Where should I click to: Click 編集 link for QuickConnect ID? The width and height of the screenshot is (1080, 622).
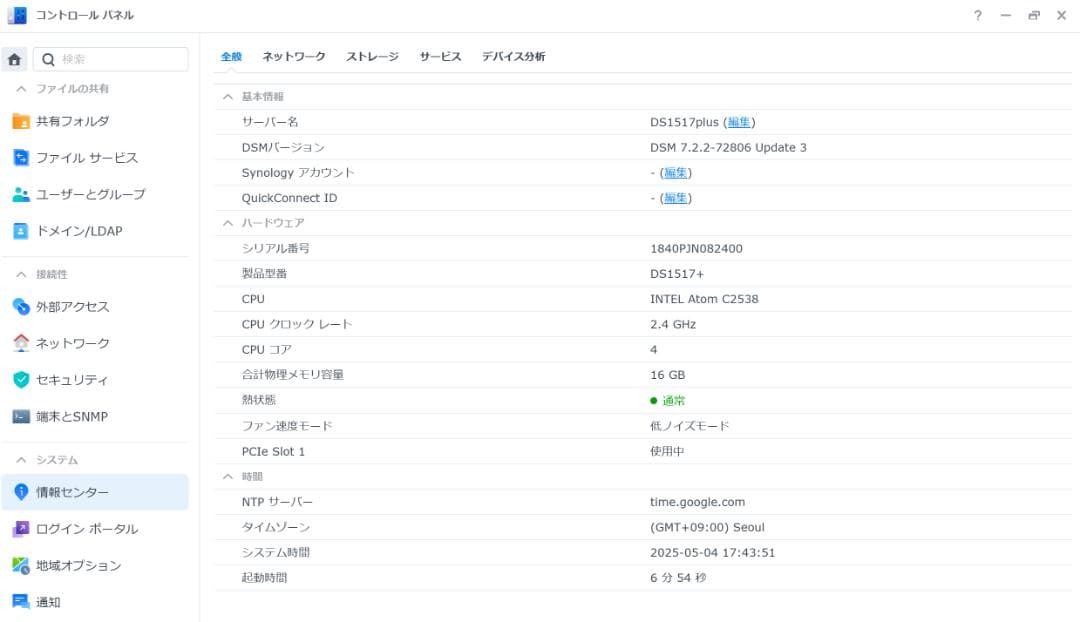(x=675, y=198)
